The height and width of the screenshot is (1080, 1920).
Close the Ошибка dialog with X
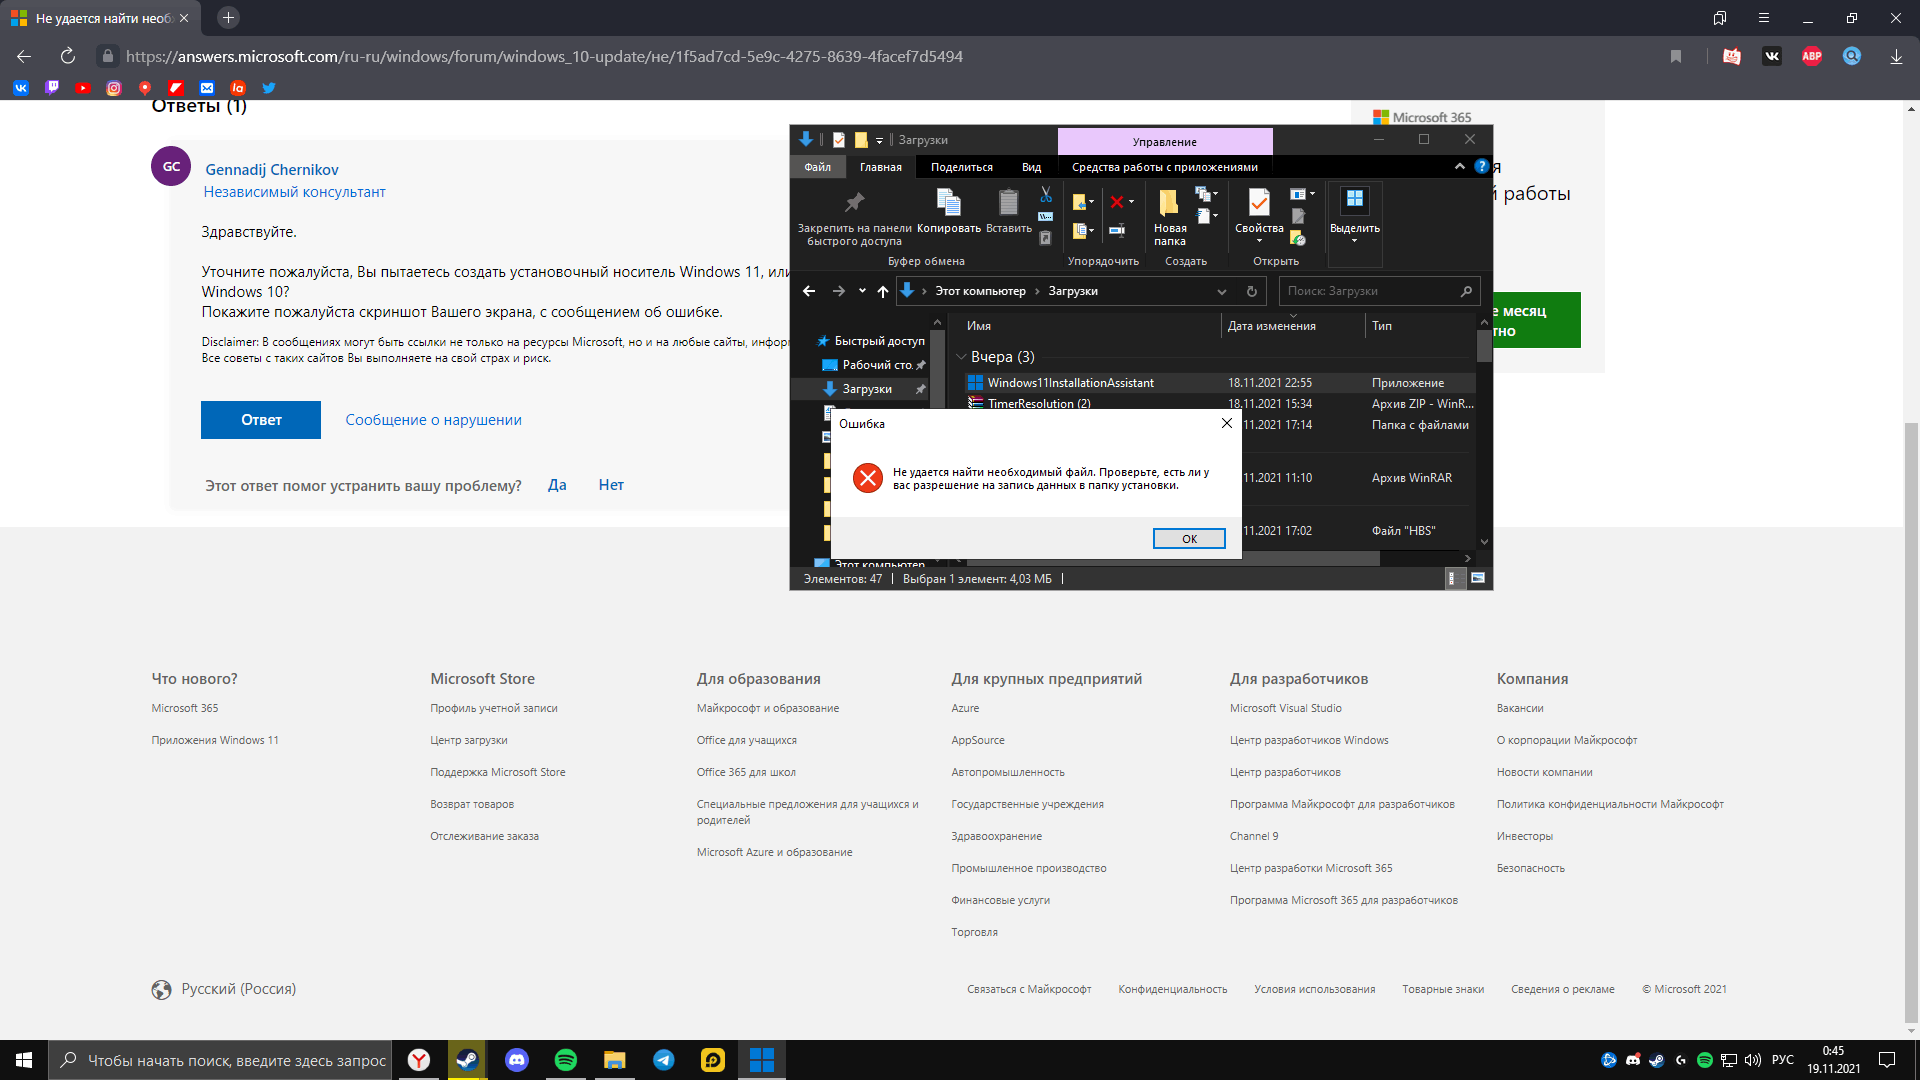(1227, 423)
